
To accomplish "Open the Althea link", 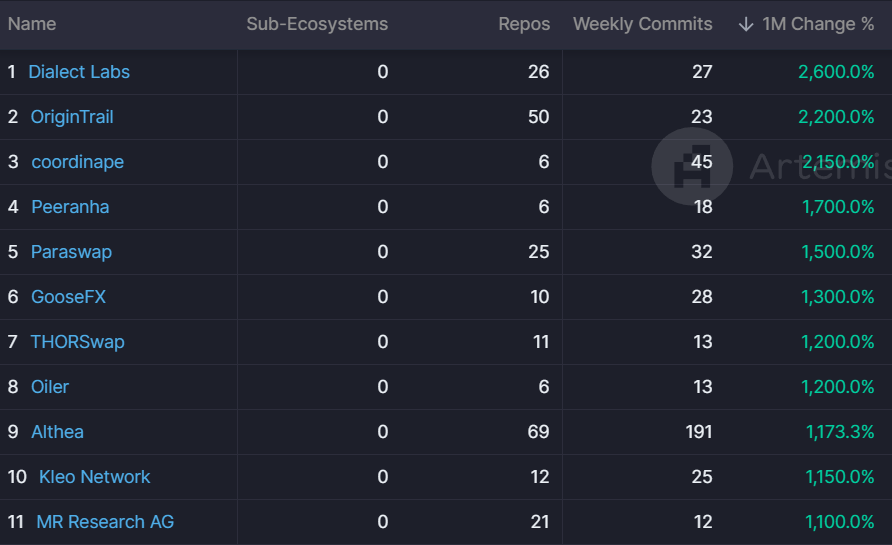I will pyautogui.click(x=57, y=431).
